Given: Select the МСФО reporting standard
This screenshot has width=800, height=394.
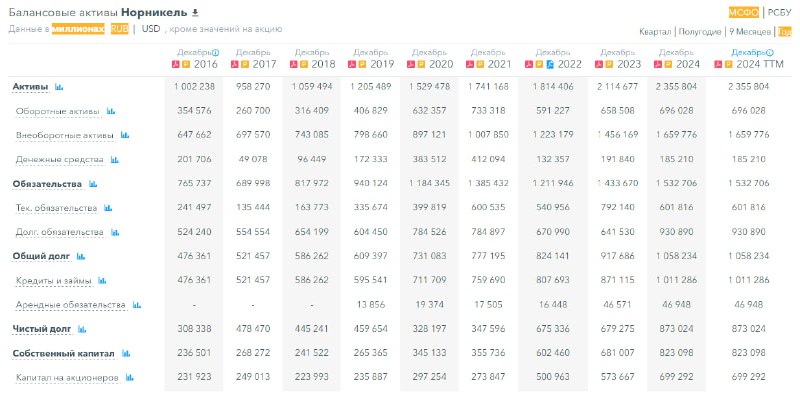Looking at the screenshot, I should pos(744,13).
